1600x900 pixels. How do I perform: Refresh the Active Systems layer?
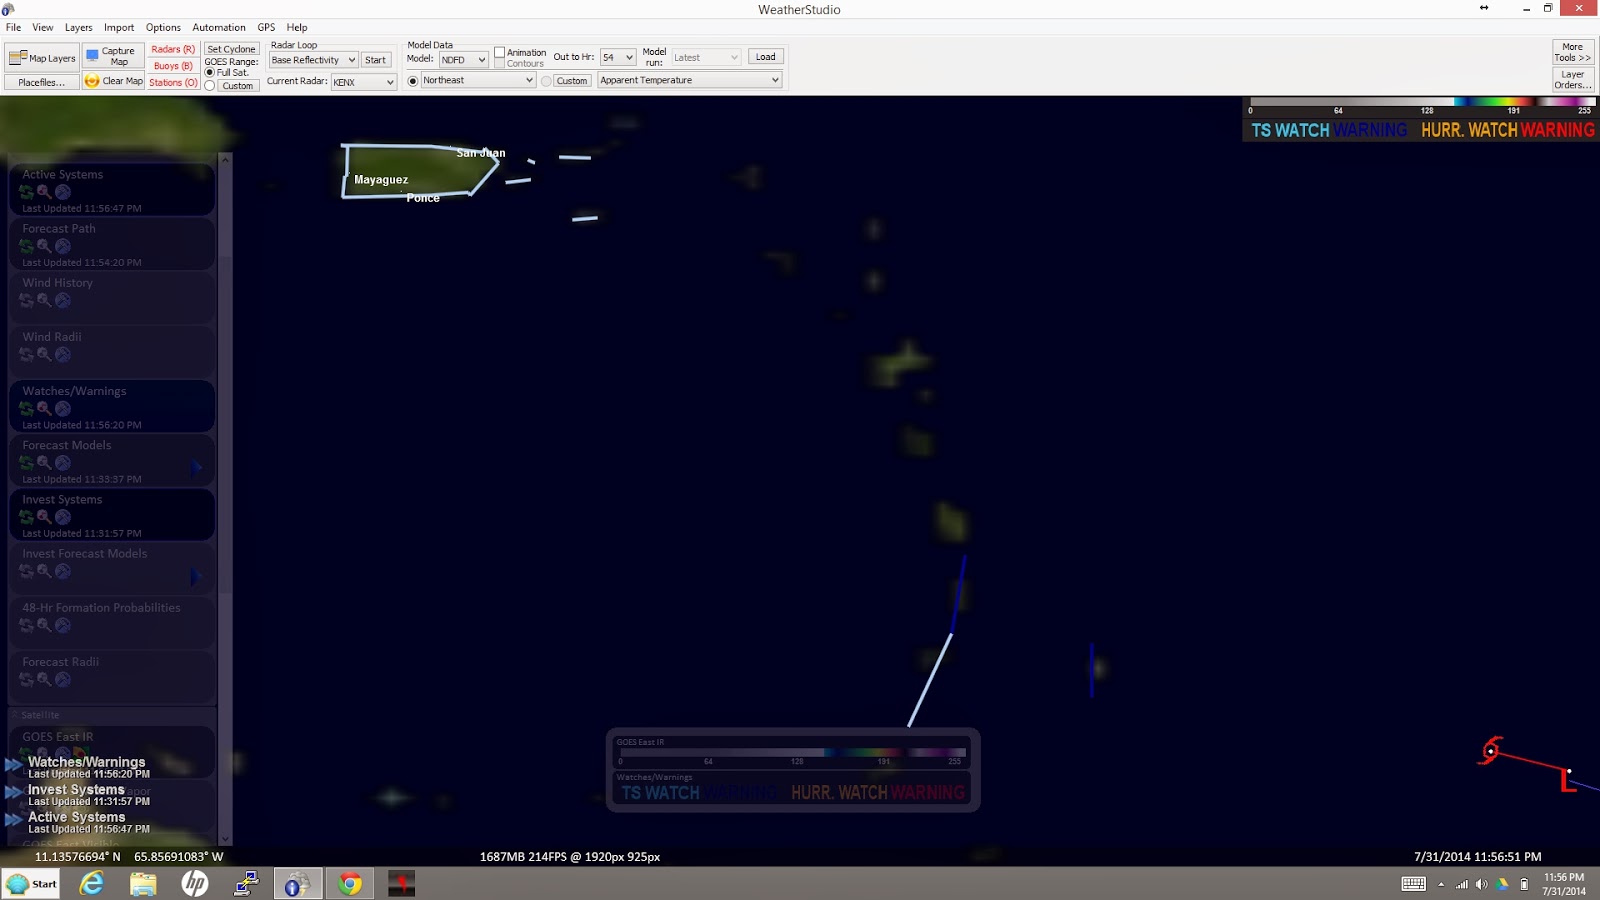coord(27,192)
